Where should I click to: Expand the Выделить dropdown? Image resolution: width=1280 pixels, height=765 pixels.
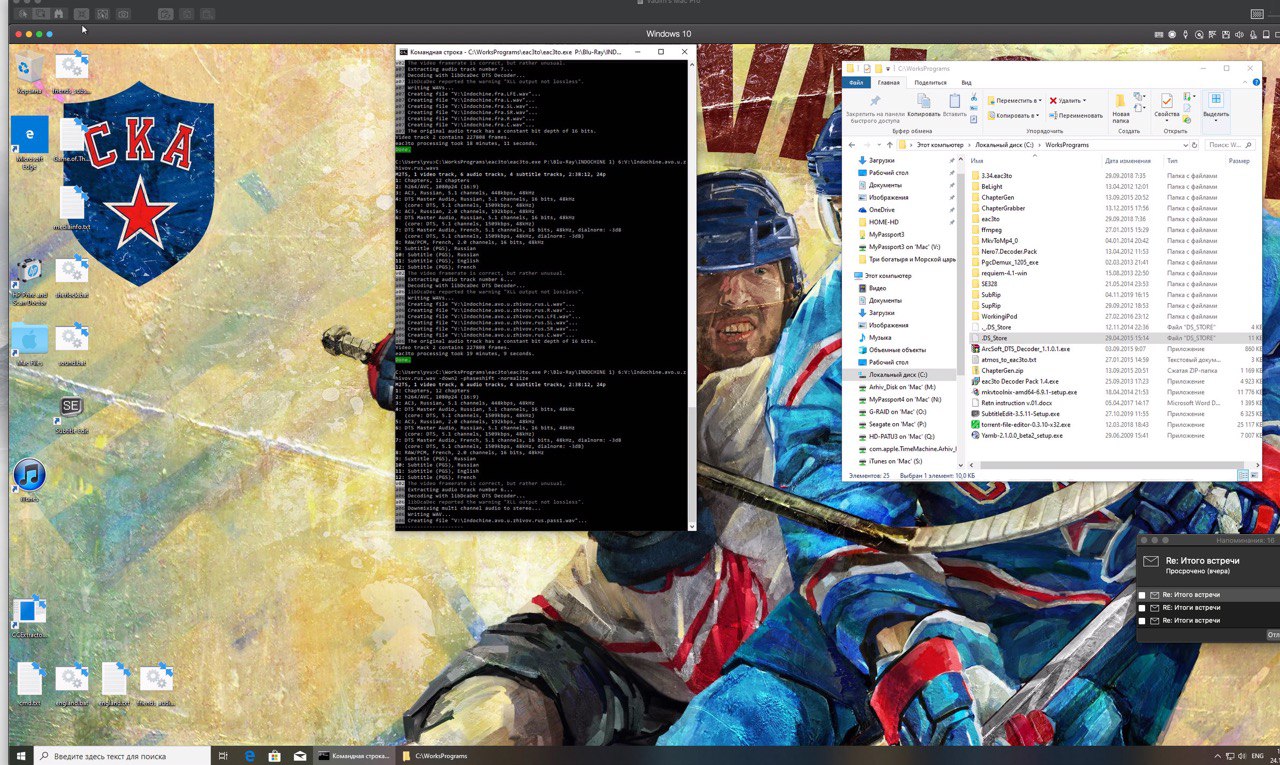(x=1216, y=107)
